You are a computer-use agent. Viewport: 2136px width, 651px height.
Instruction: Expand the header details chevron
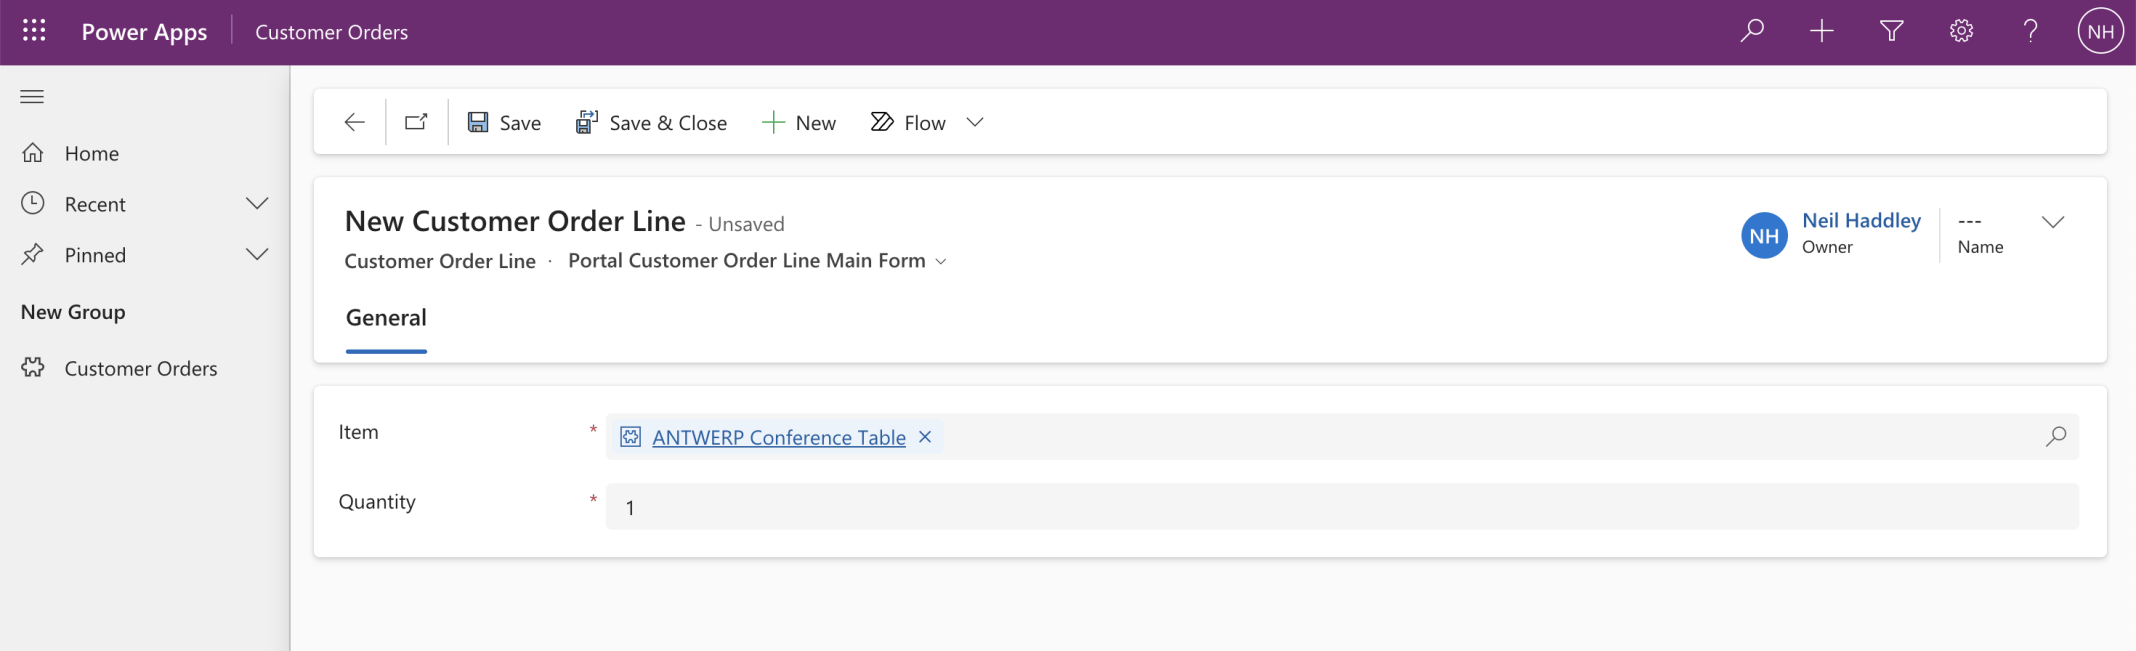pyautogui.click(x=2052, y=222)
